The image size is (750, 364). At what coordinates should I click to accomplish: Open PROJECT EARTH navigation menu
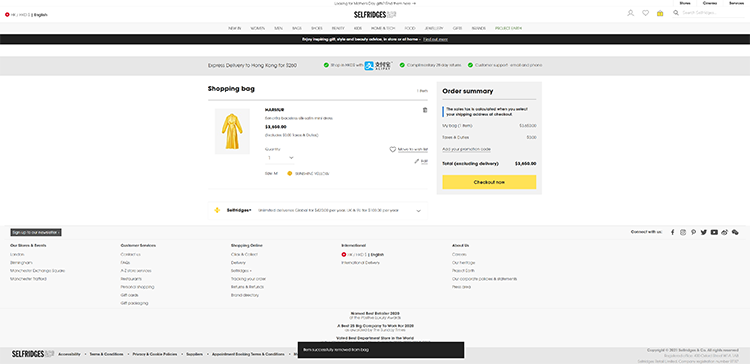[508, 29]
